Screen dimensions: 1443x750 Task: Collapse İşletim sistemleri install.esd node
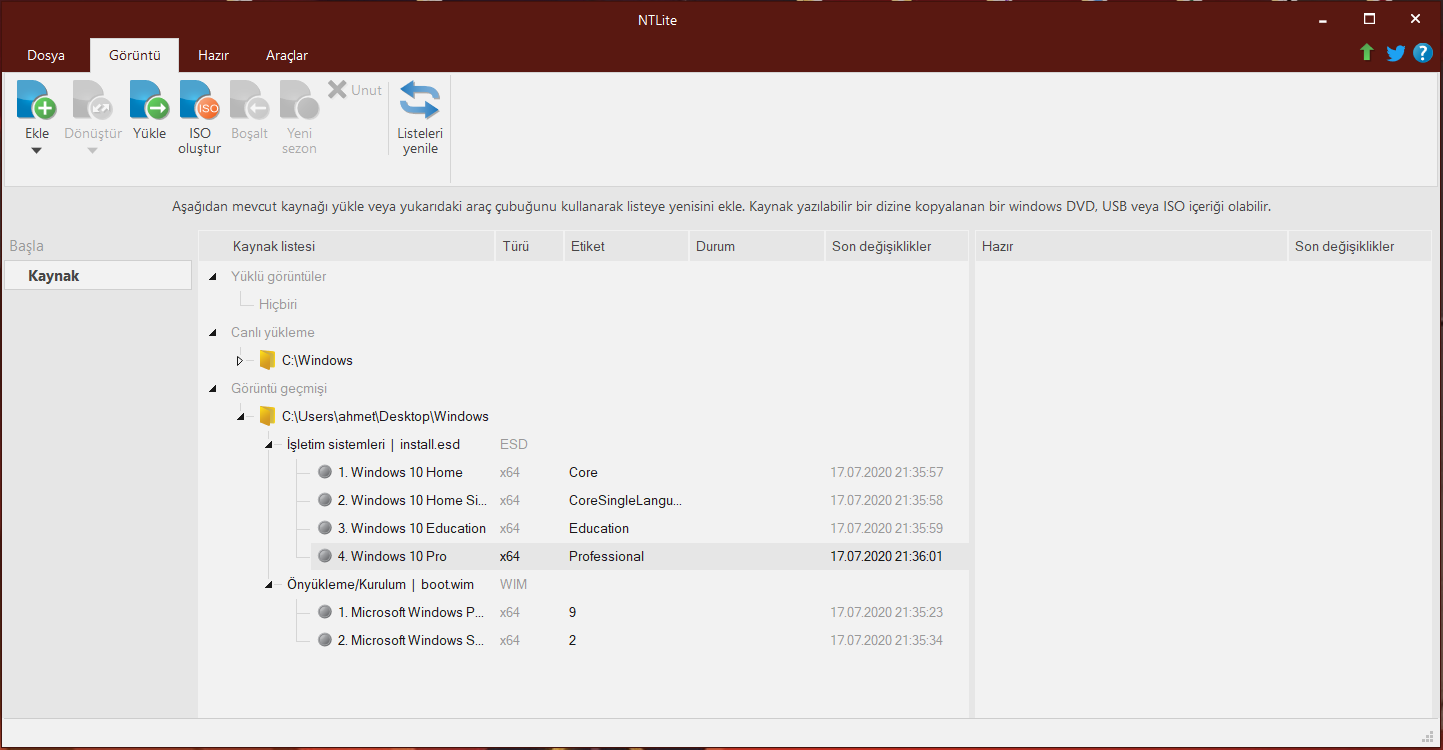tap(268, 445)
